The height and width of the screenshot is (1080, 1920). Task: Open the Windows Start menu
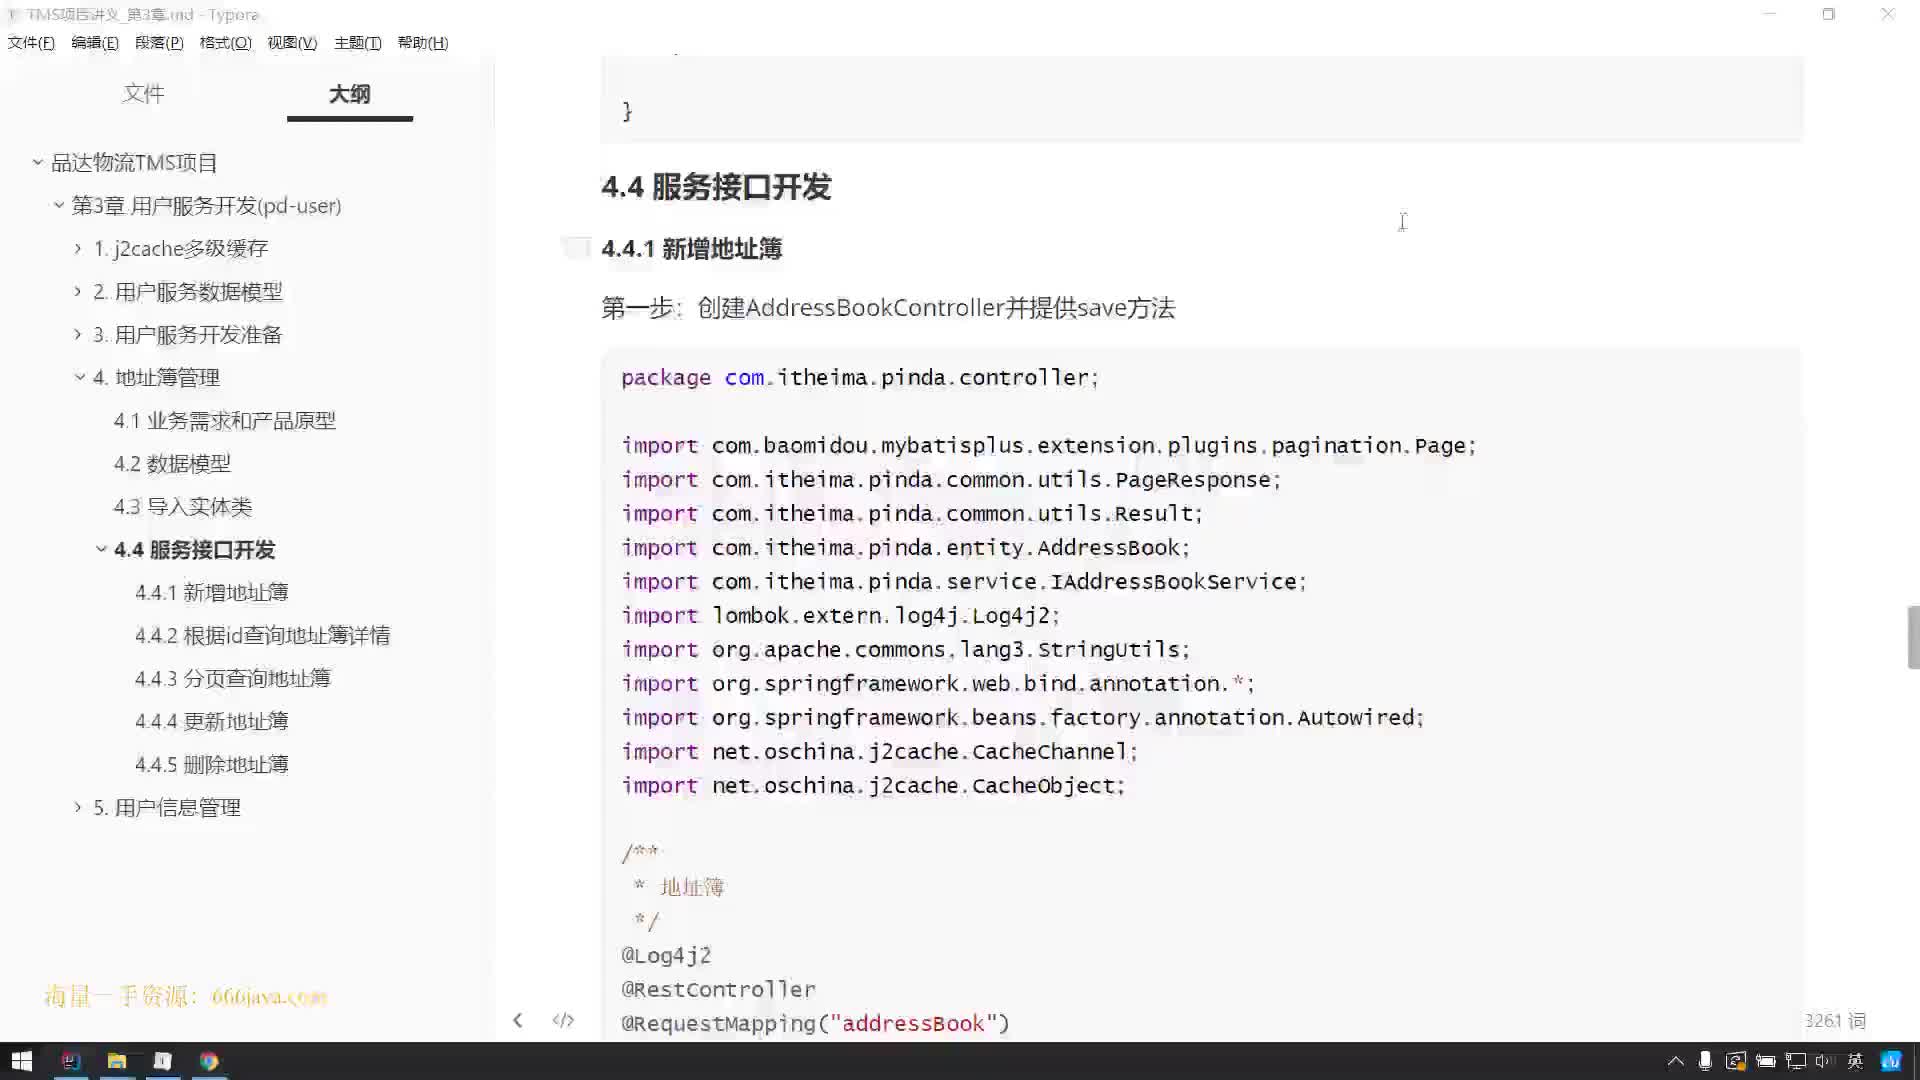21,1061
